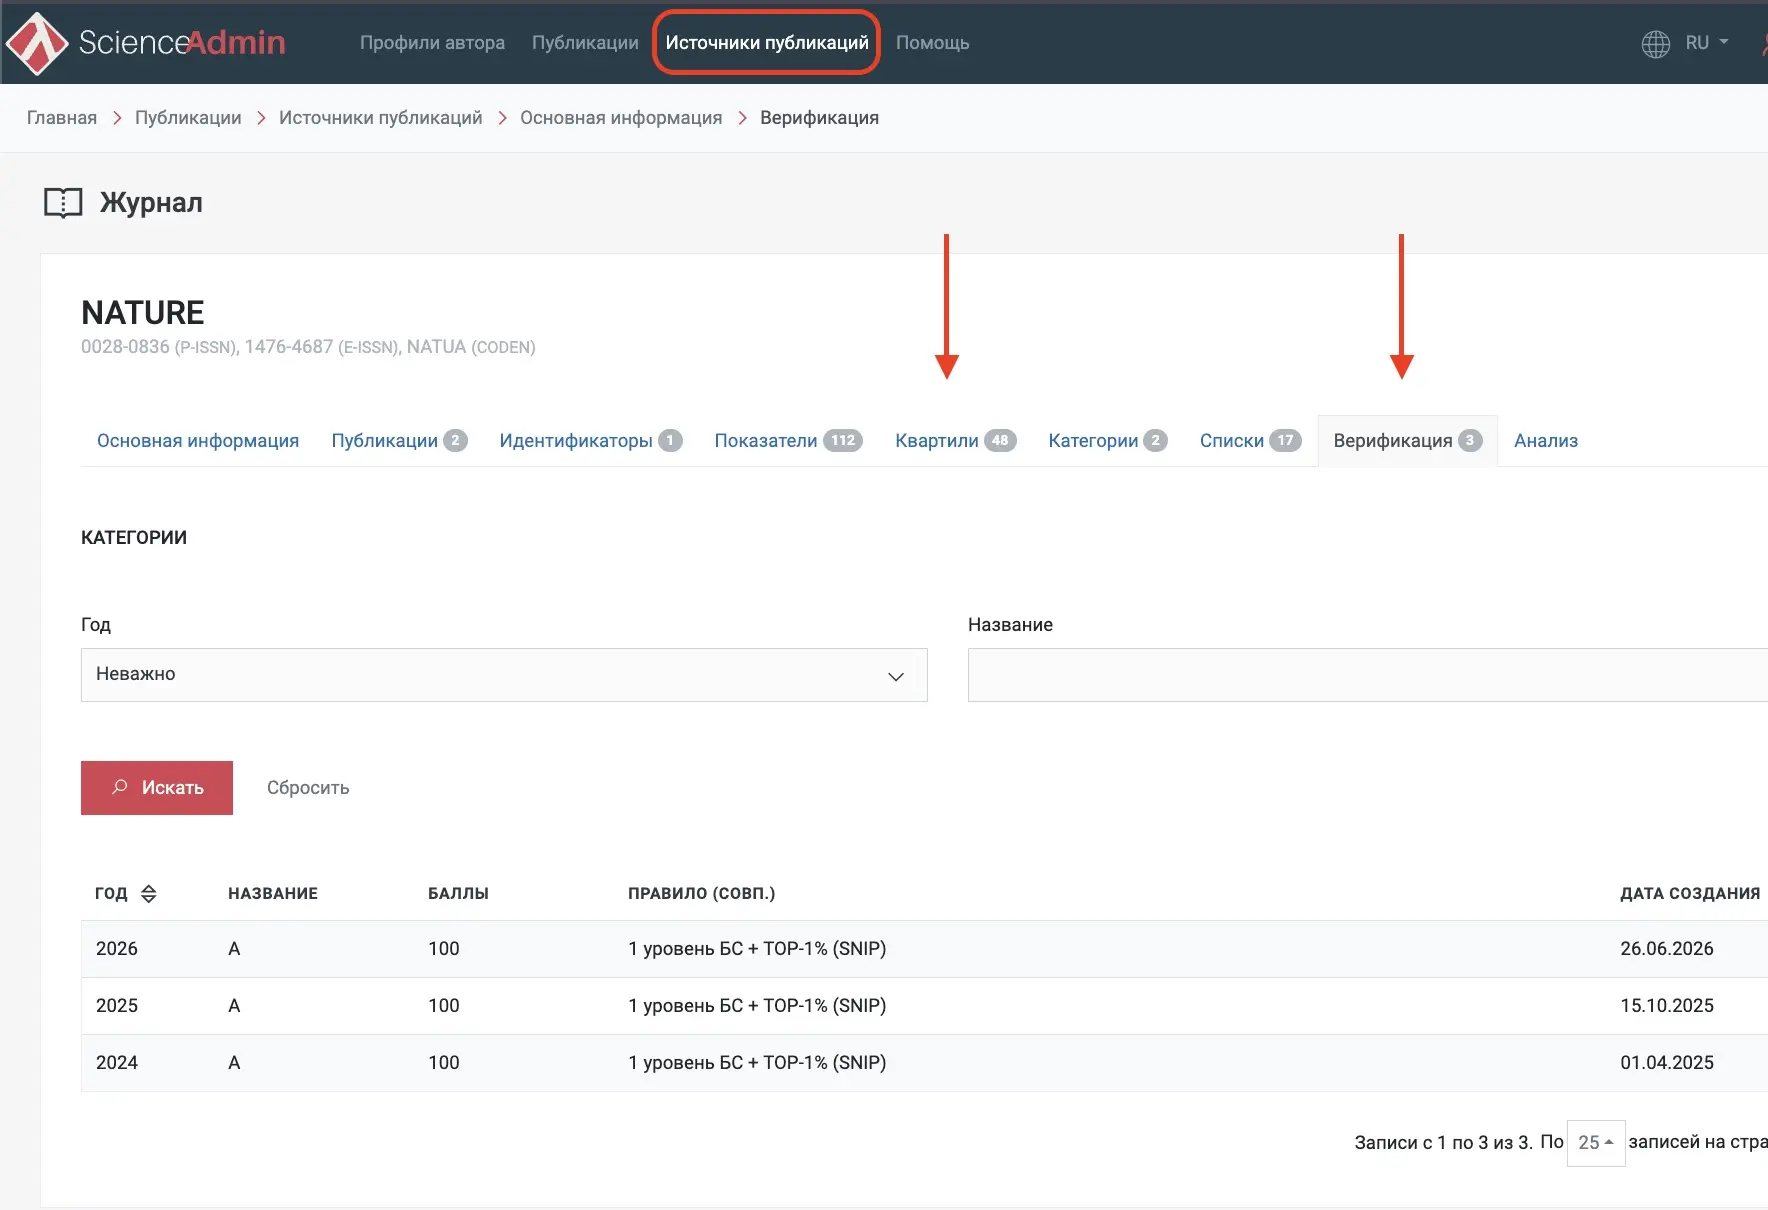Click the Верификация breadcrumb item
This screenshot has height=1210, width=1768.
(819, 118)
